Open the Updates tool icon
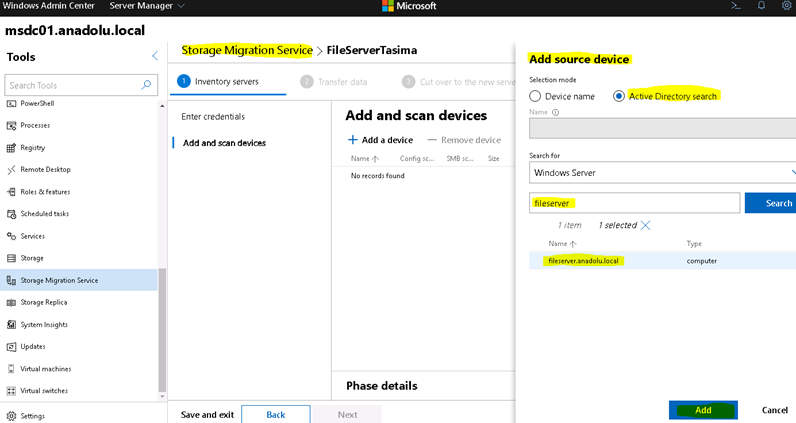The width and height of the screenshot is (796, 423). coord(11,347)
